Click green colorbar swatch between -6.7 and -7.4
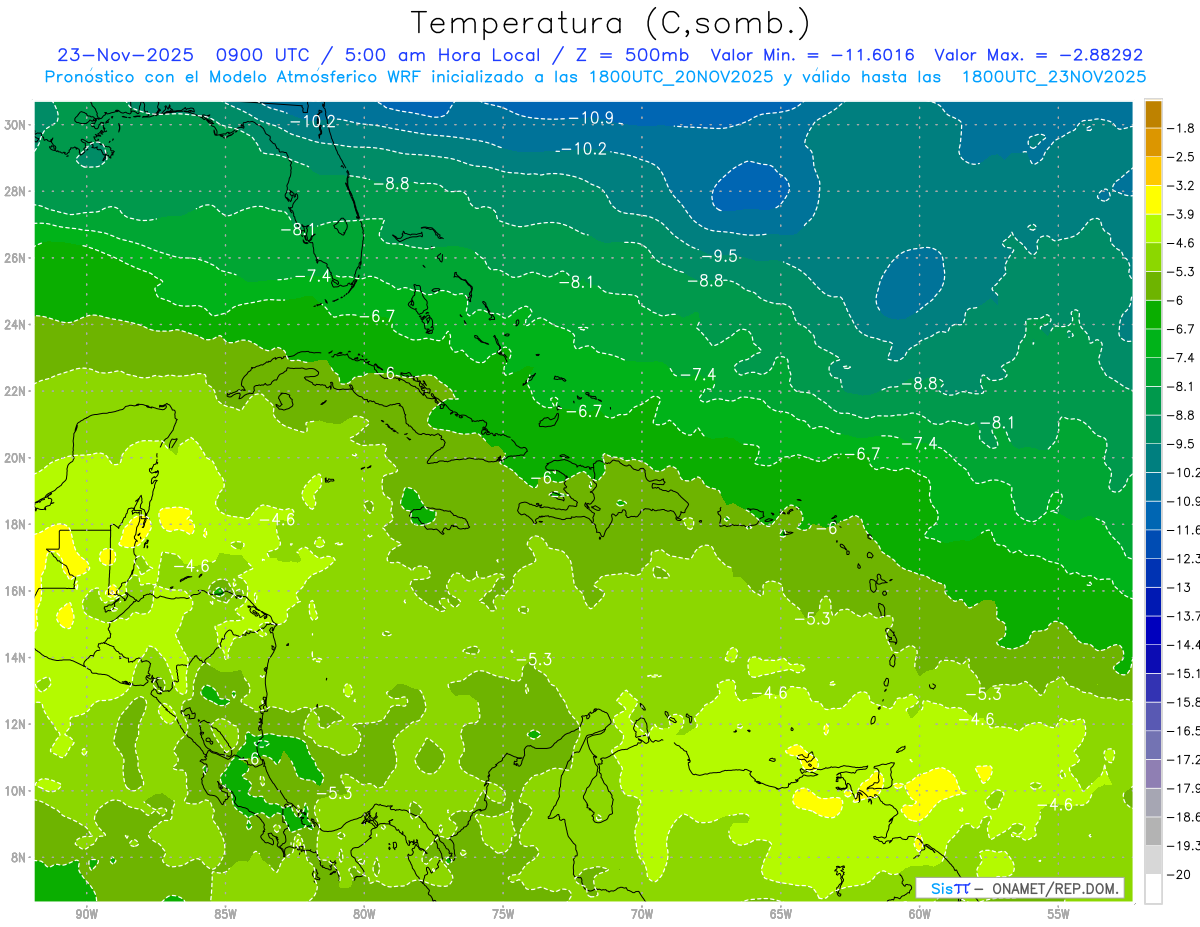 point(1153,343)
